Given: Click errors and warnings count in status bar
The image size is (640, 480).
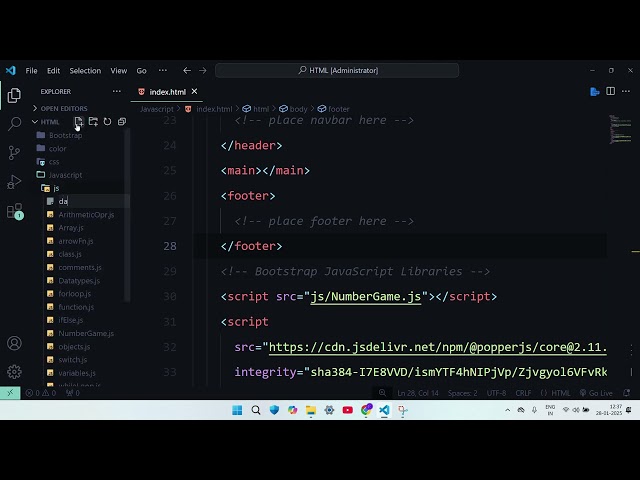Looking at the screenshot, I should coord(41,393).
